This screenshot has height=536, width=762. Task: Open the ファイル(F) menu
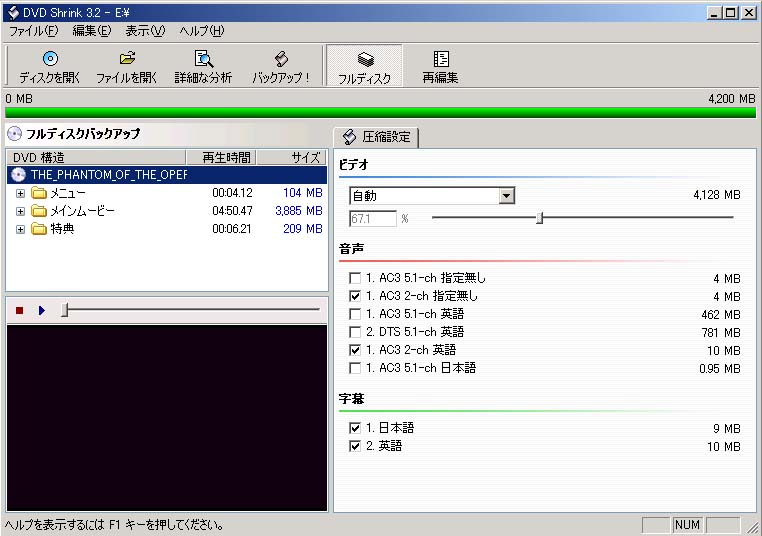(x=34, y=31)
